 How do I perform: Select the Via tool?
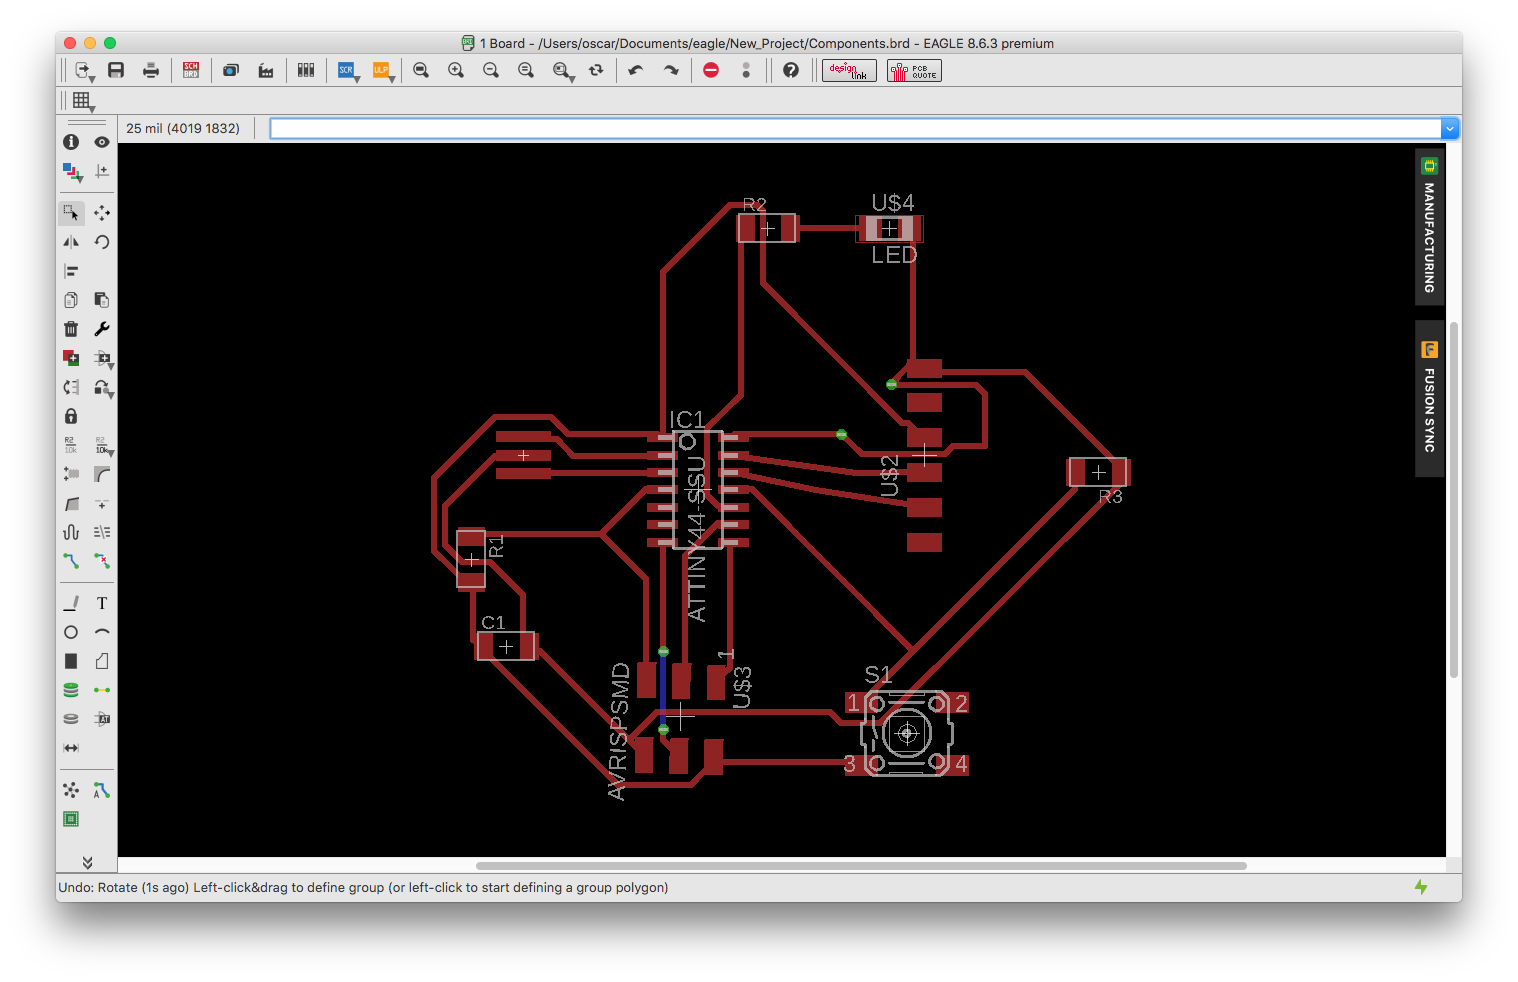click(71, 690)
